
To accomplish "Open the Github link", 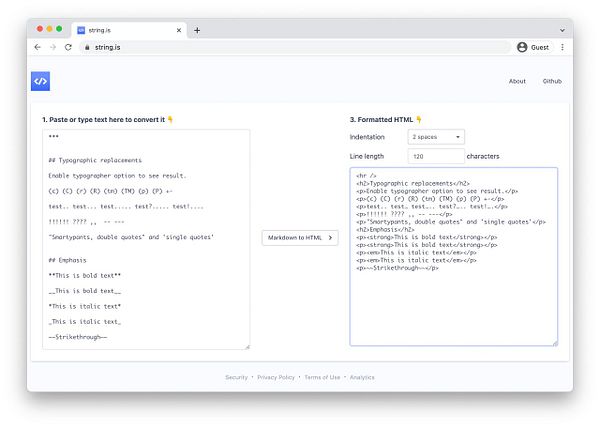I will tap(552, 81).
